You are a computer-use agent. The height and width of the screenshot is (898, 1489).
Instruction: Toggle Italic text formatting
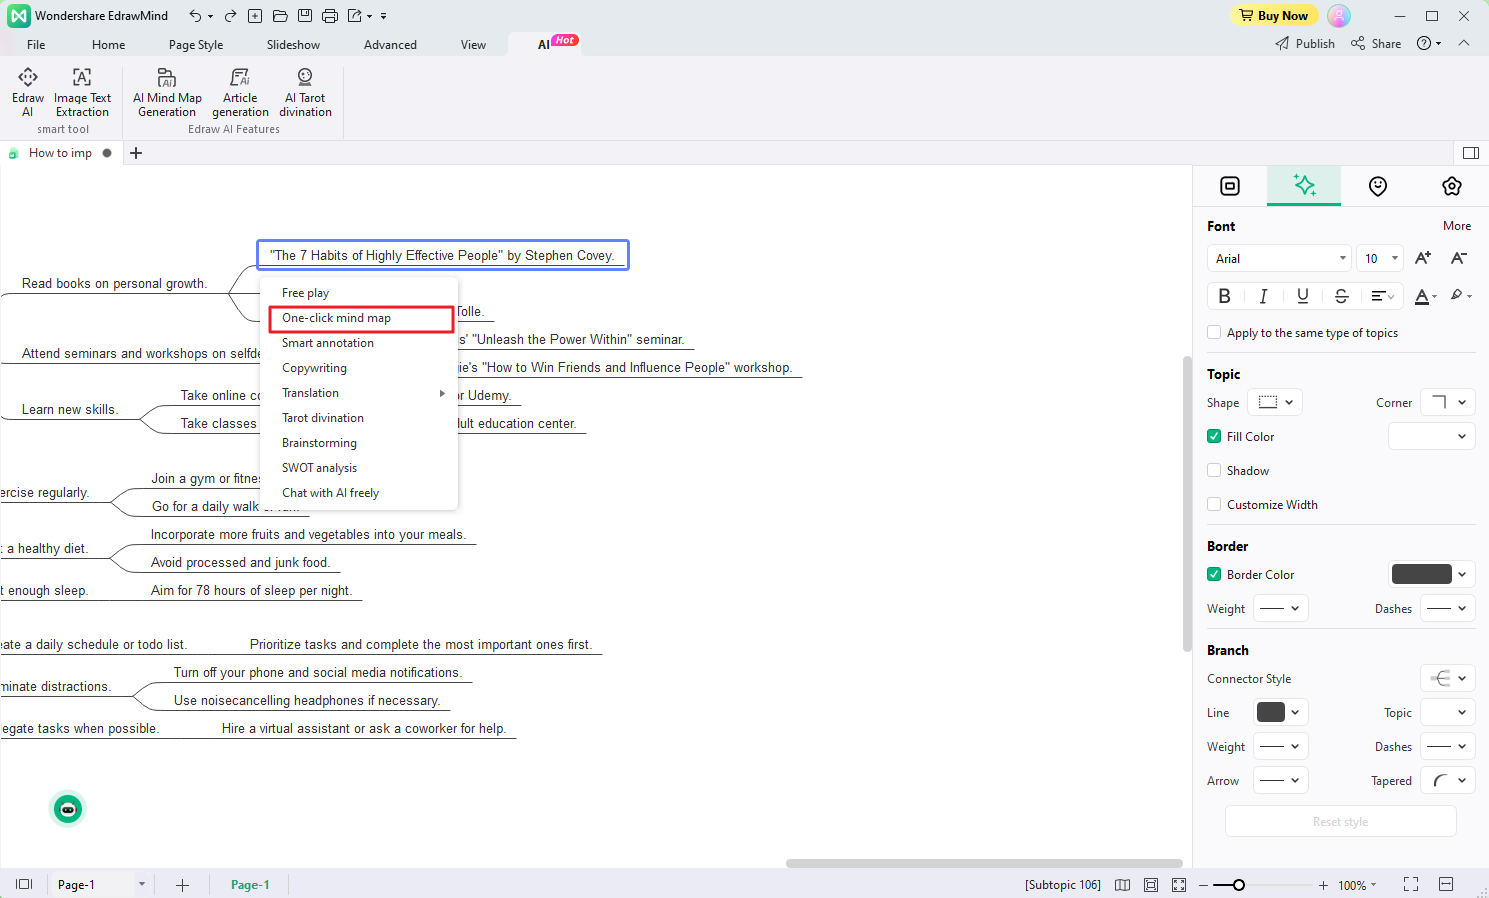coord(1263,296)
